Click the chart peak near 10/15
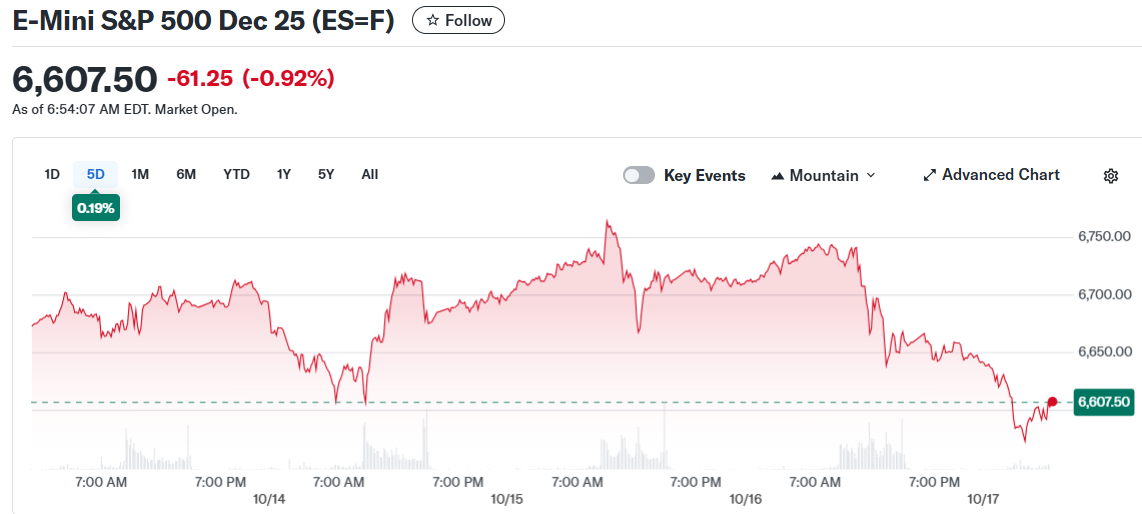 (x=607, y=222)
